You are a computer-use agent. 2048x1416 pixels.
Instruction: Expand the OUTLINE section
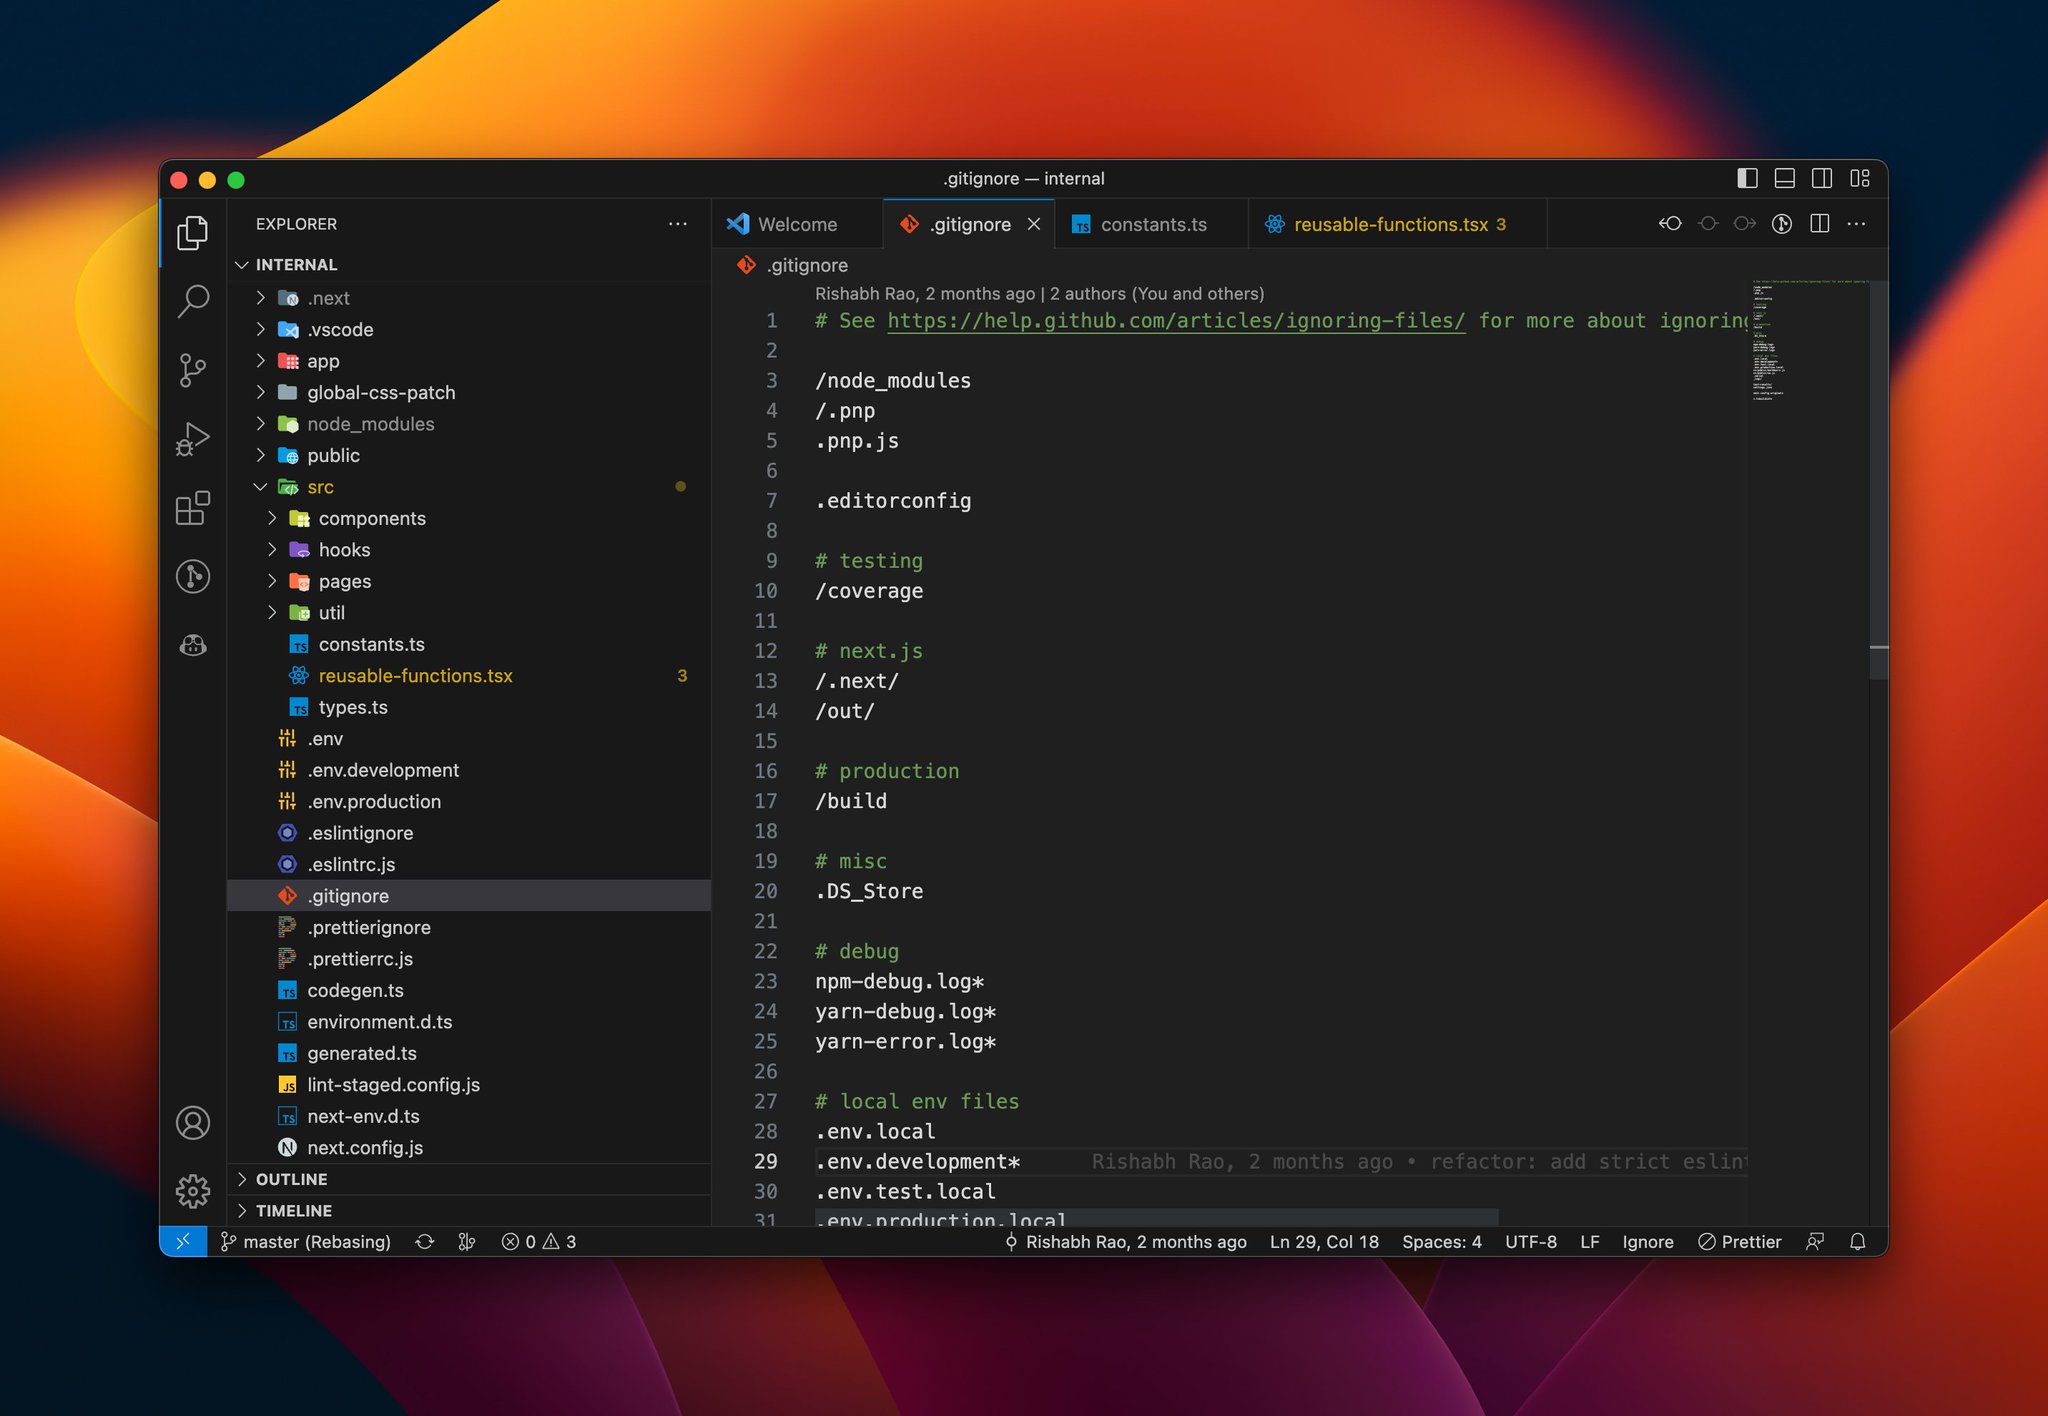coord(290,1179)
